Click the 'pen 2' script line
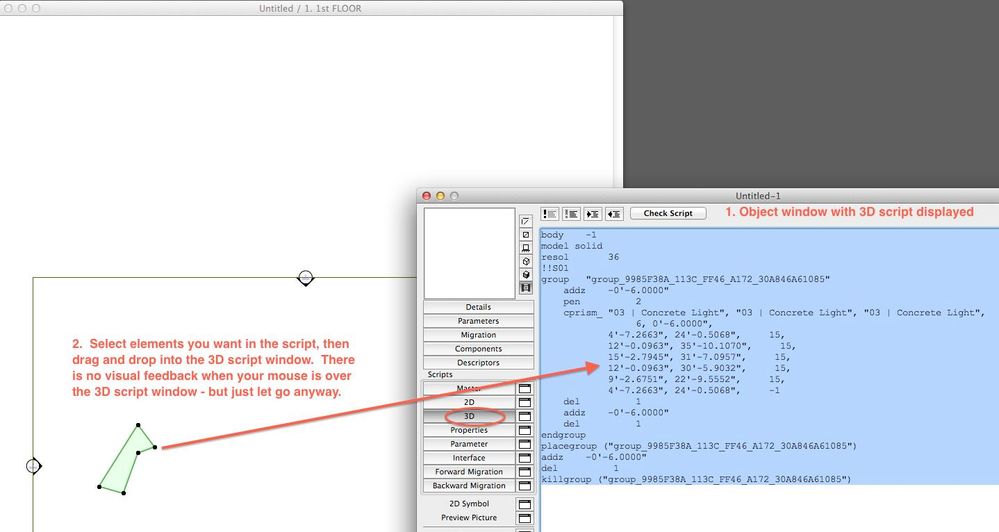This screenshot has width=999, height=532. 602,301
